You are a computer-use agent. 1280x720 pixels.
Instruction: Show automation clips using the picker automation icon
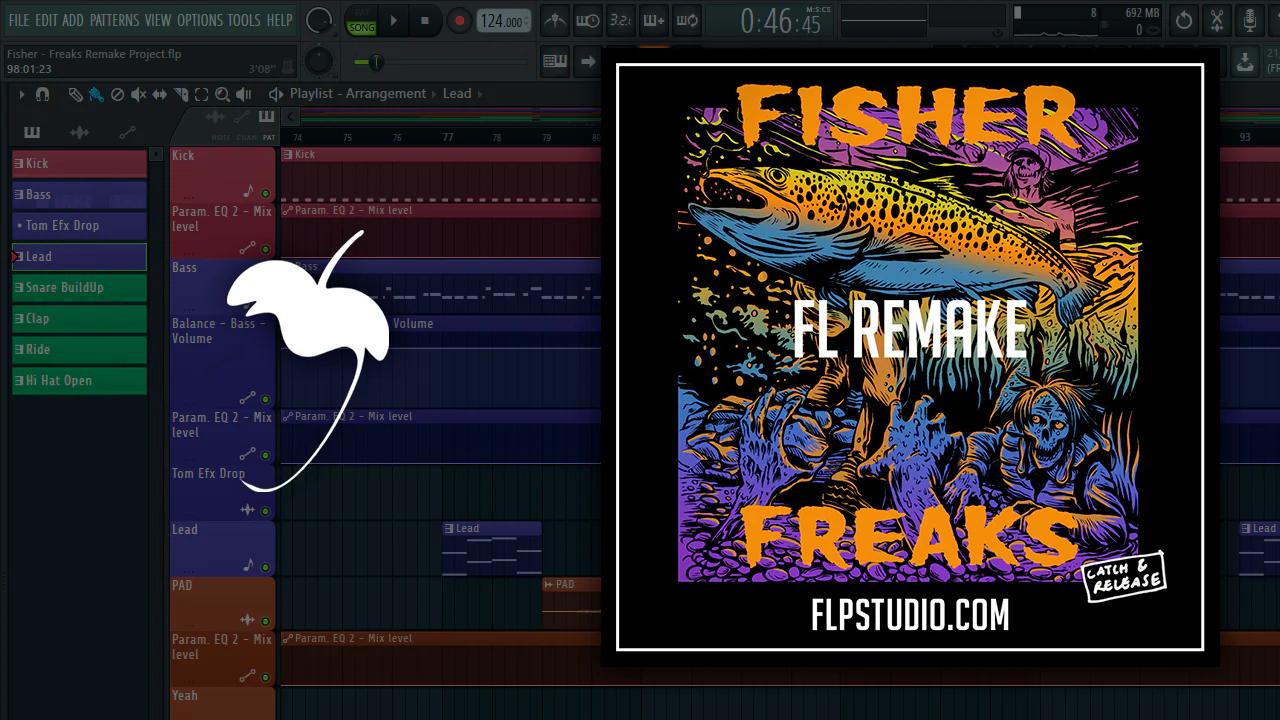coord(127,132)
